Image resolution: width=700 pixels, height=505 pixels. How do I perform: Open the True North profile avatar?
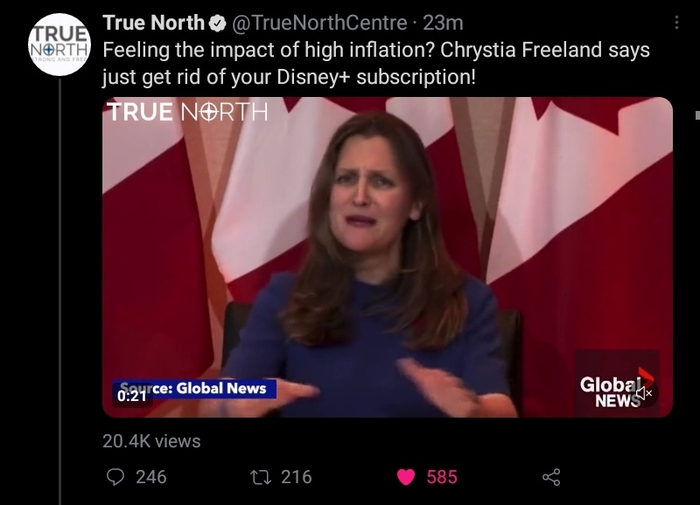click(x=59, y=45)
